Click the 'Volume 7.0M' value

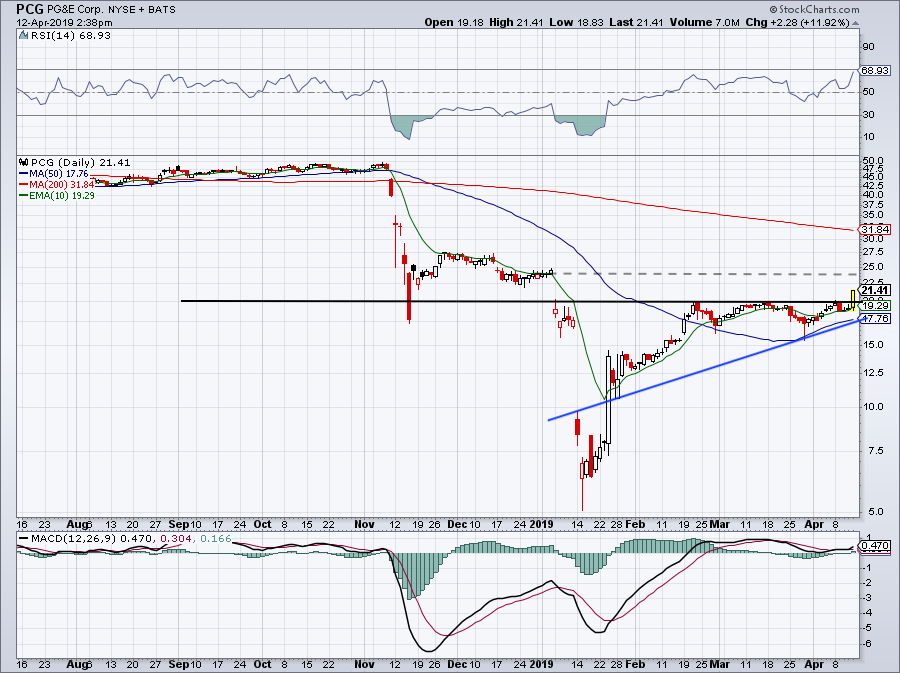[704, 22]
